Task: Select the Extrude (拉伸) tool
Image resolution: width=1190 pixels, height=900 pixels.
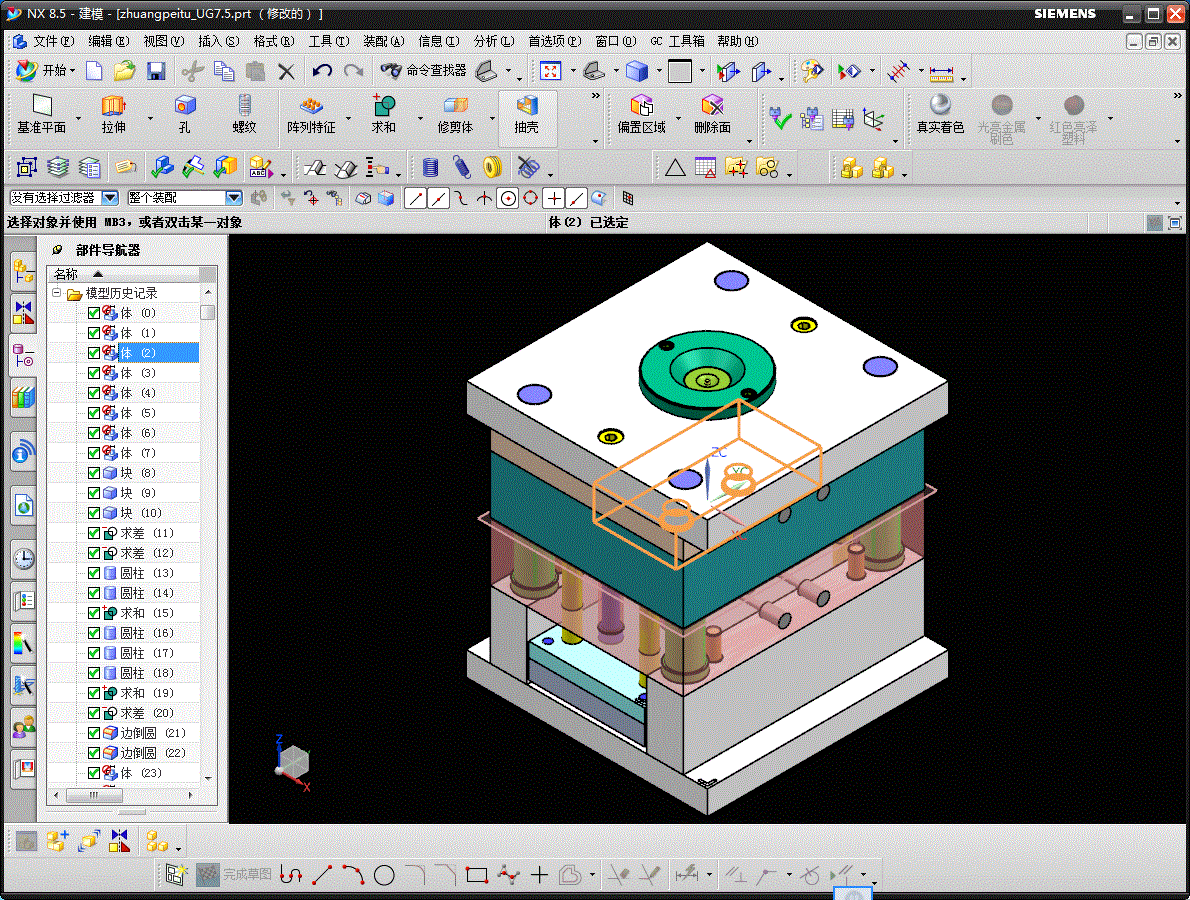Action: [113, 115]
